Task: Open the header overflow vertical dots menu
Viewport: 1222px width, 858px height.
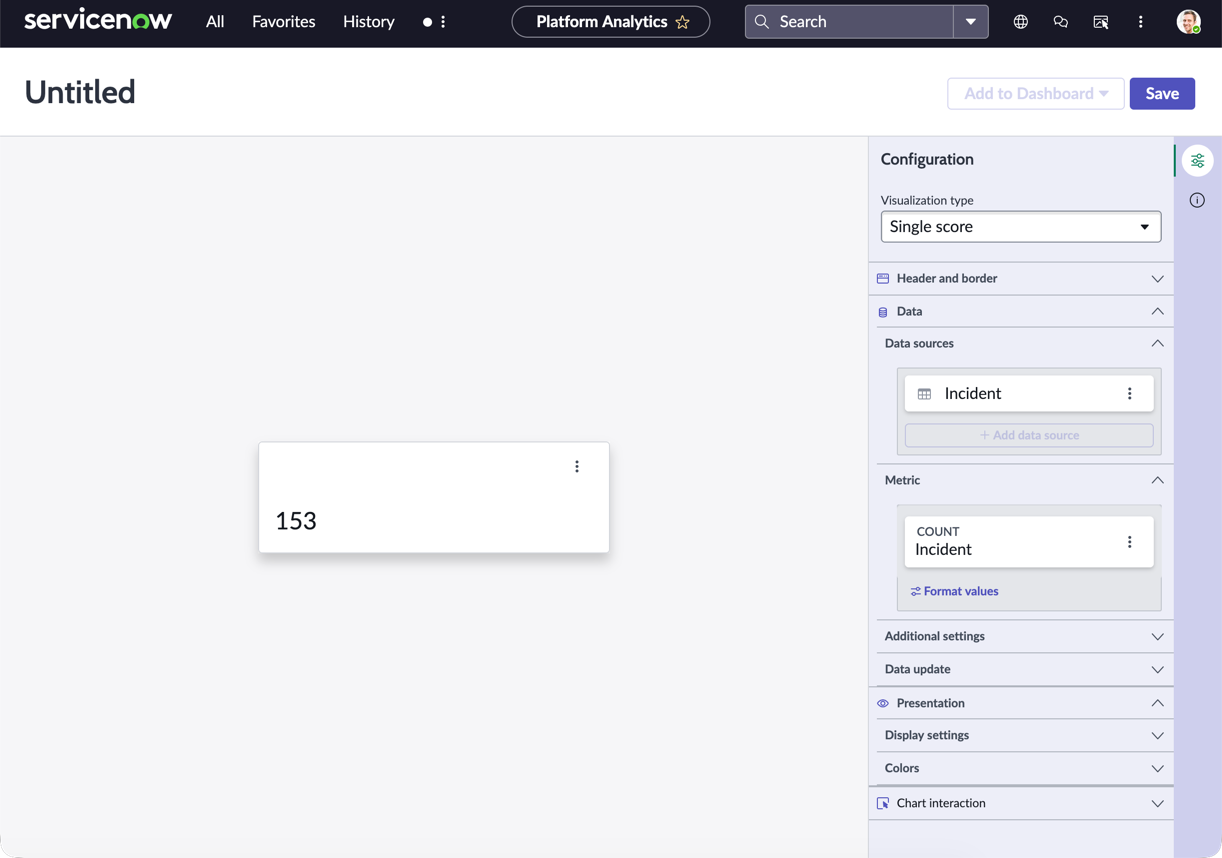Action: coord(1141,21)
